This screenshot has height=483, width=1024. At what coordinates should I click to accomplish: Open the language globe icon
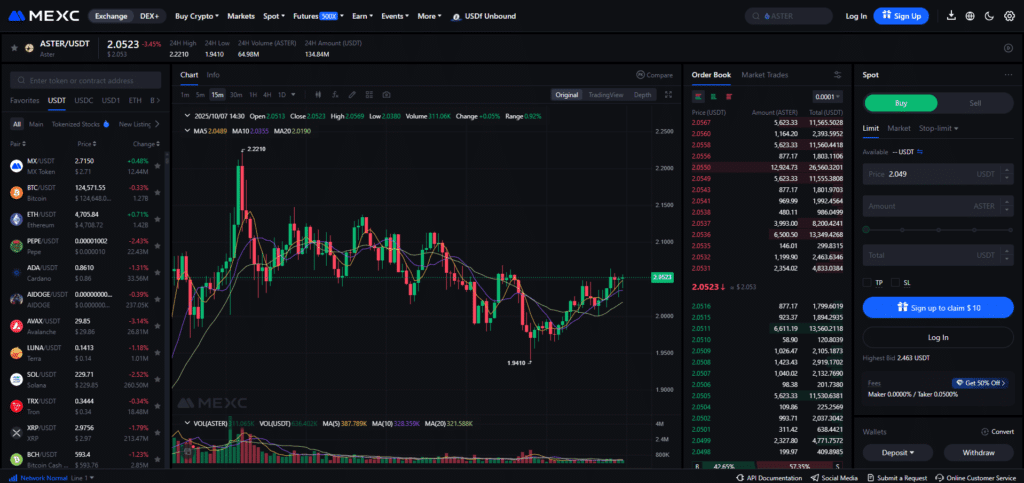coord(970,16)
